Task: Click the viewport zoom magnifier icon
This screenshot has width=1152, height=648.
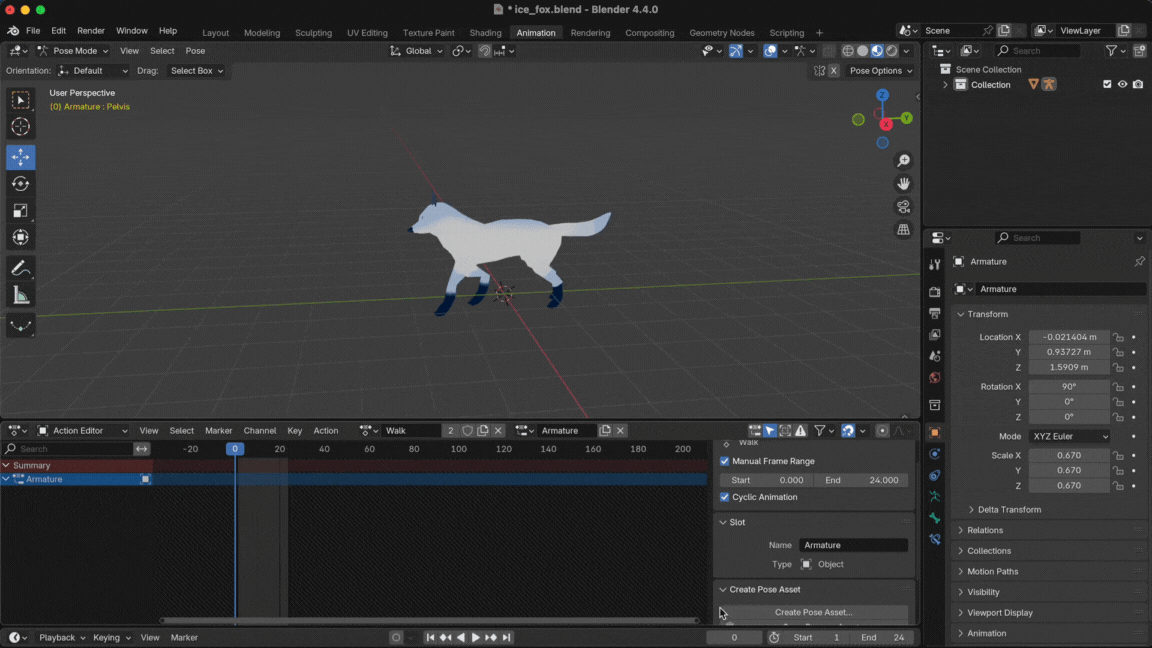Action: tap(904, 160)
